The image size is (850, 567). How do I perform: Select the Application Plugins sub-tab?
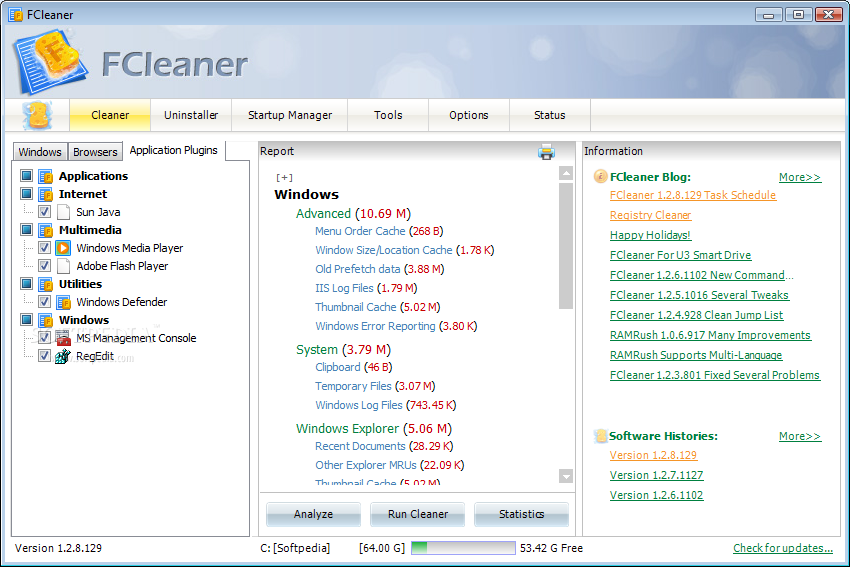click(x=173, y=151)
